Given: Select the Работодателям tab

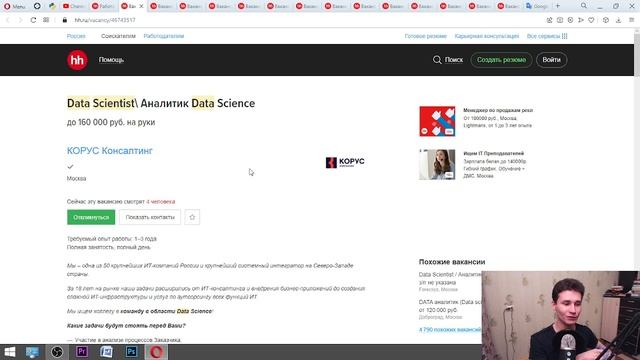Looking at the screenshot, I should [x=164, y=36].
